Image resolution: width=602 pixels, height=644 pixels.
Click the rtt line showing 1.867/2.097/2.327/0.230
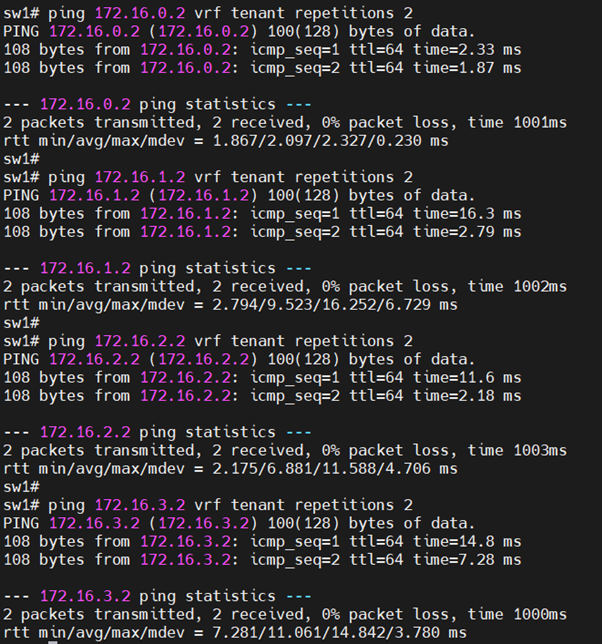tap(226, 141)
